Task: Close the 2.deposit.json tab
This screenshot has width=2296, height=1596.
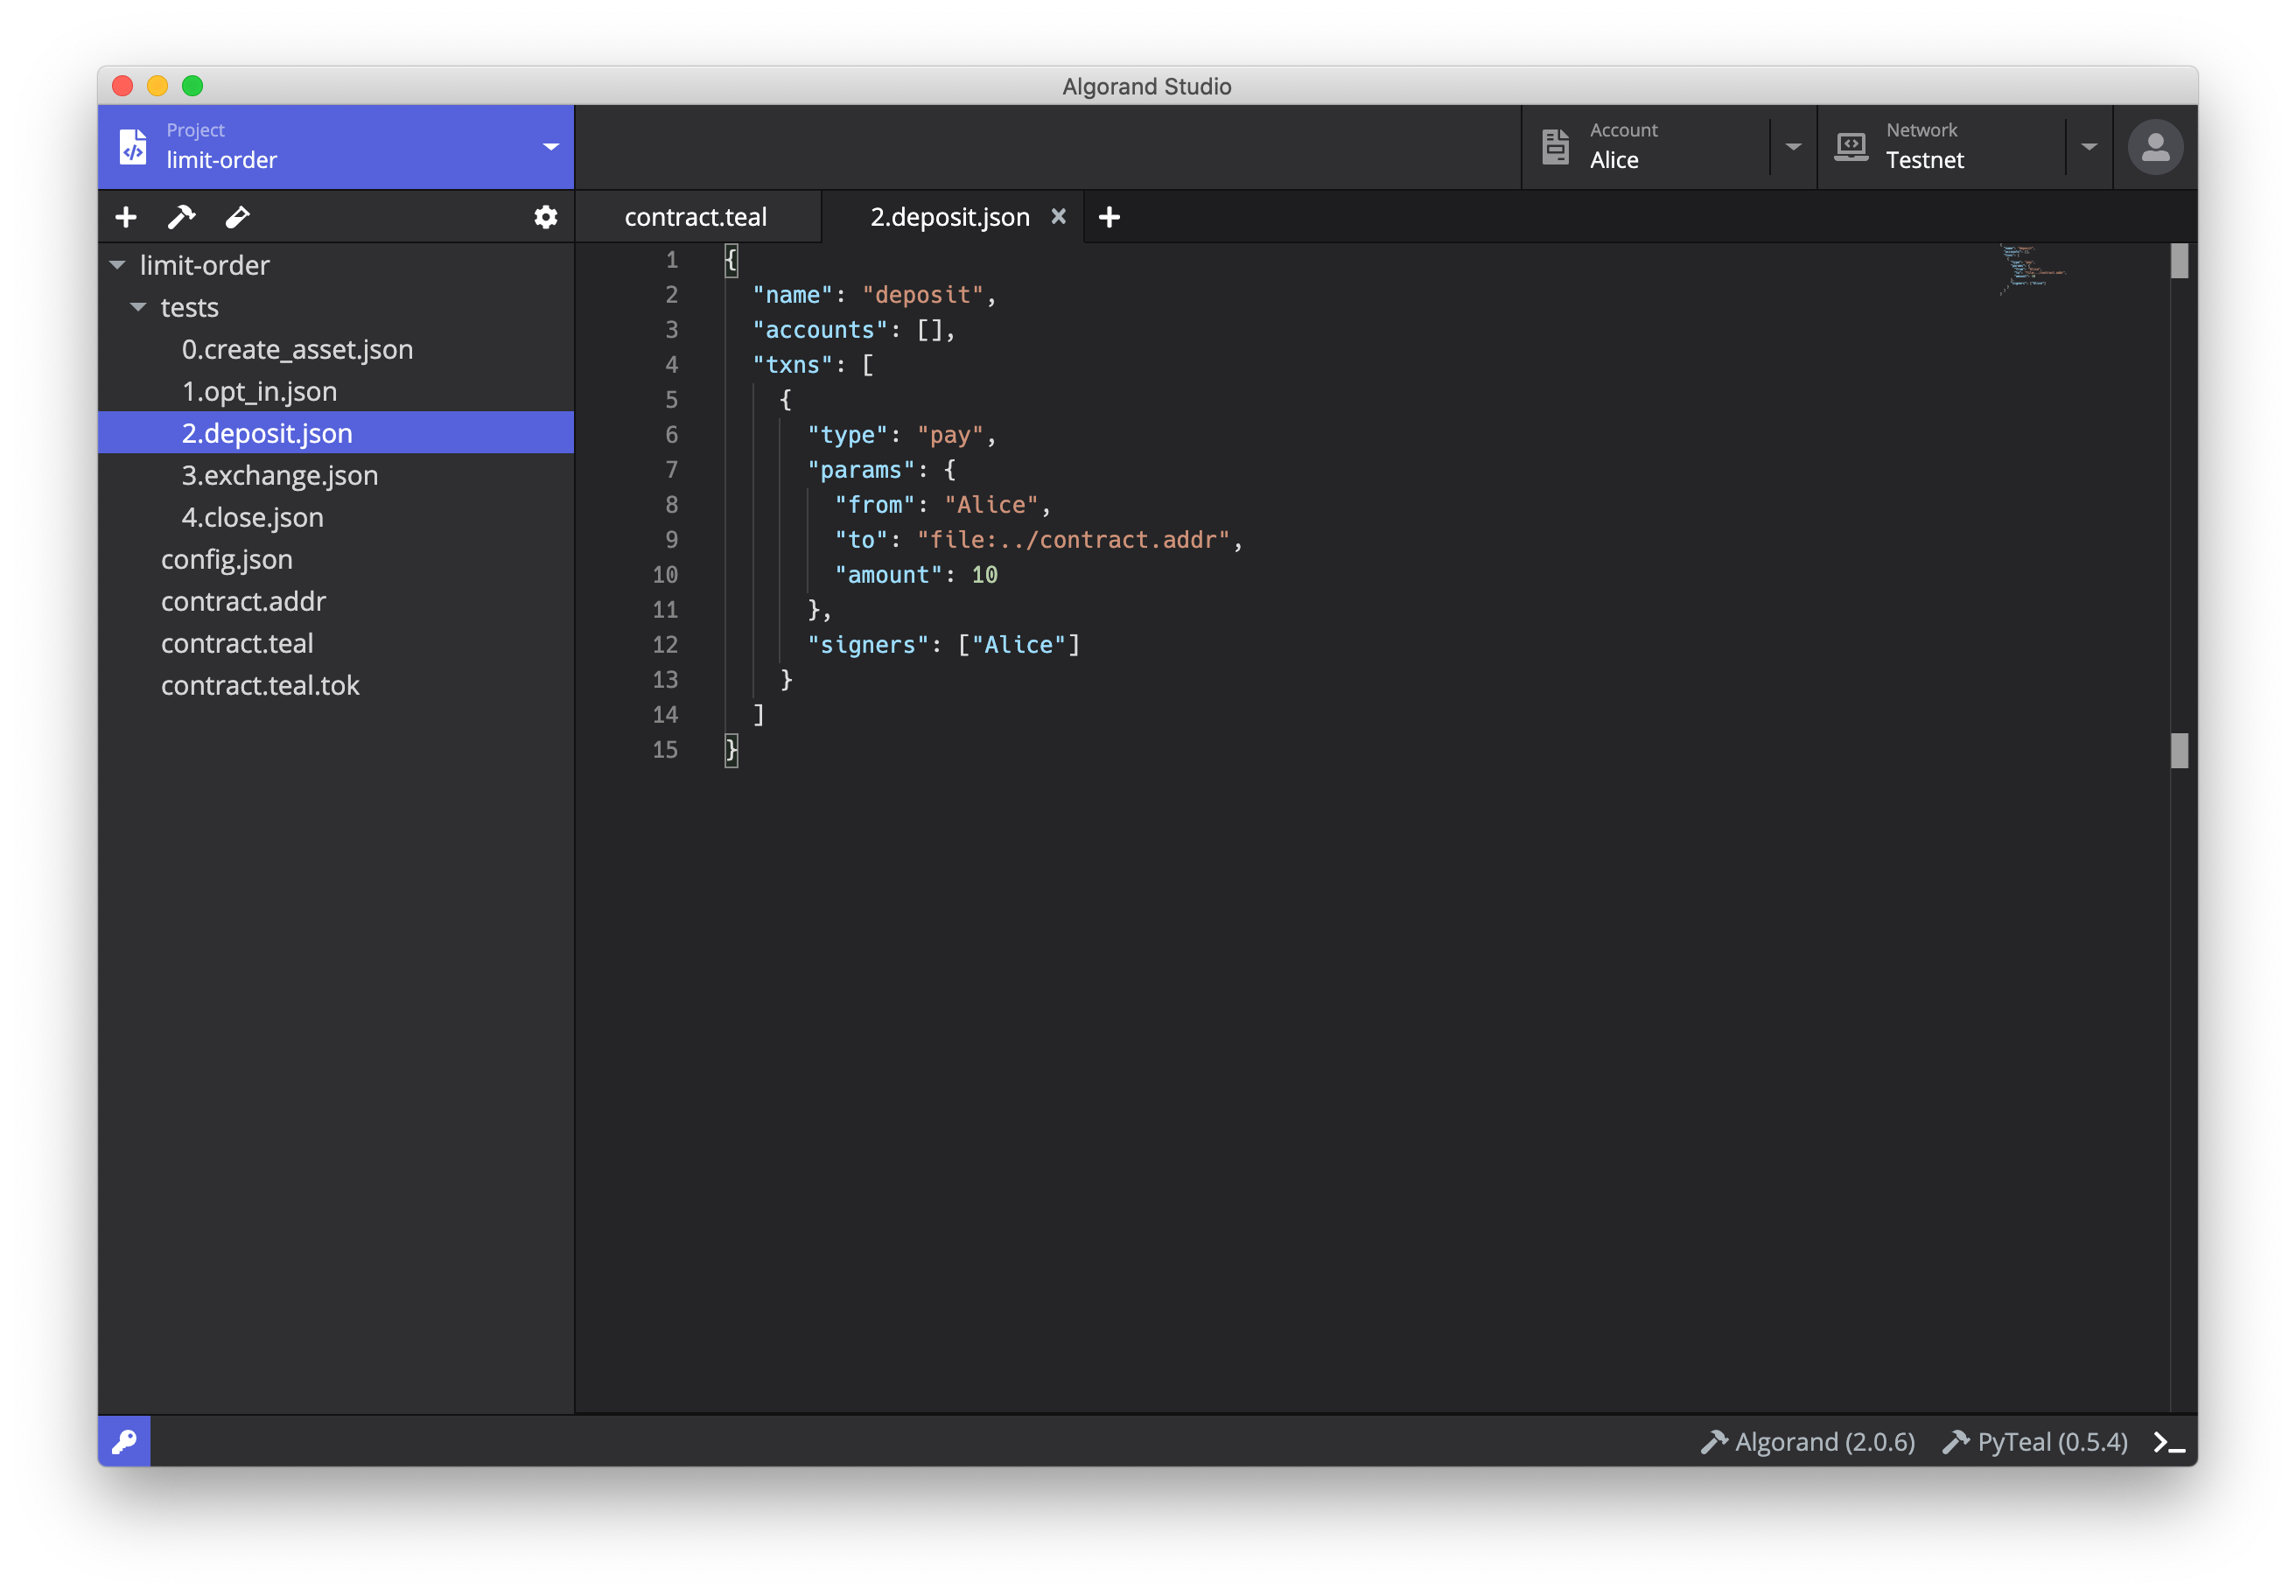Action: 1058,216
